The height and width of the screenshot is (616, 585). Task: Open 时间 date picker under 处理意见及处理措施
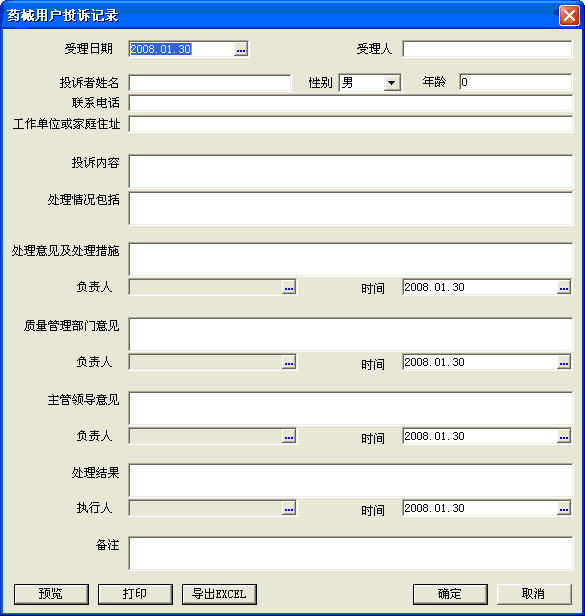point(564,288)
